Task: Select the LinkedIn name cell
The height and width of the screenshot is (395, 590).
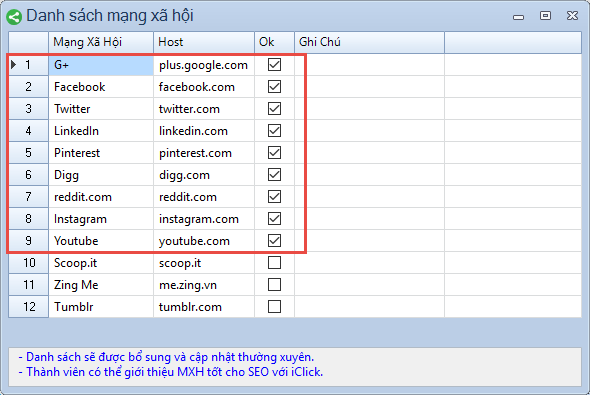Action: click(x=101, y=131)
